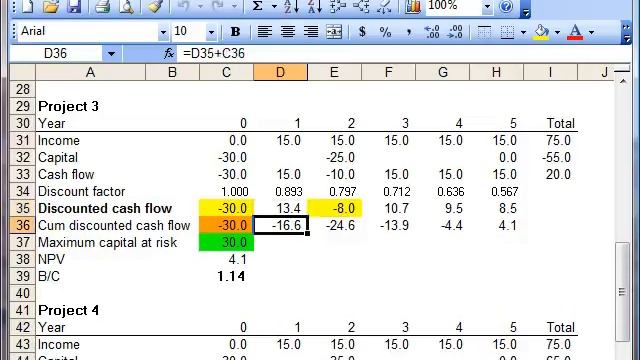Sort ascending A to Z
Image resolution: width=640 pixels, height=360 pixels.
point(291,6)
